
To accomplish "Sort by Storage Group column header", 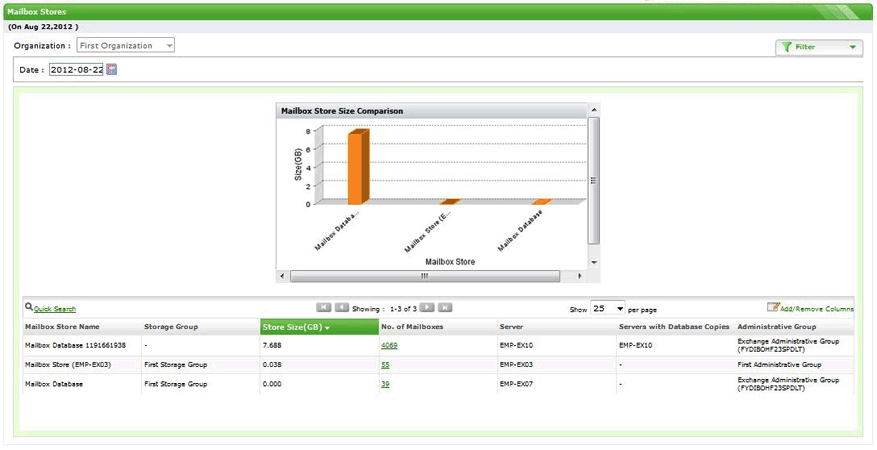I will click(171, 326).
